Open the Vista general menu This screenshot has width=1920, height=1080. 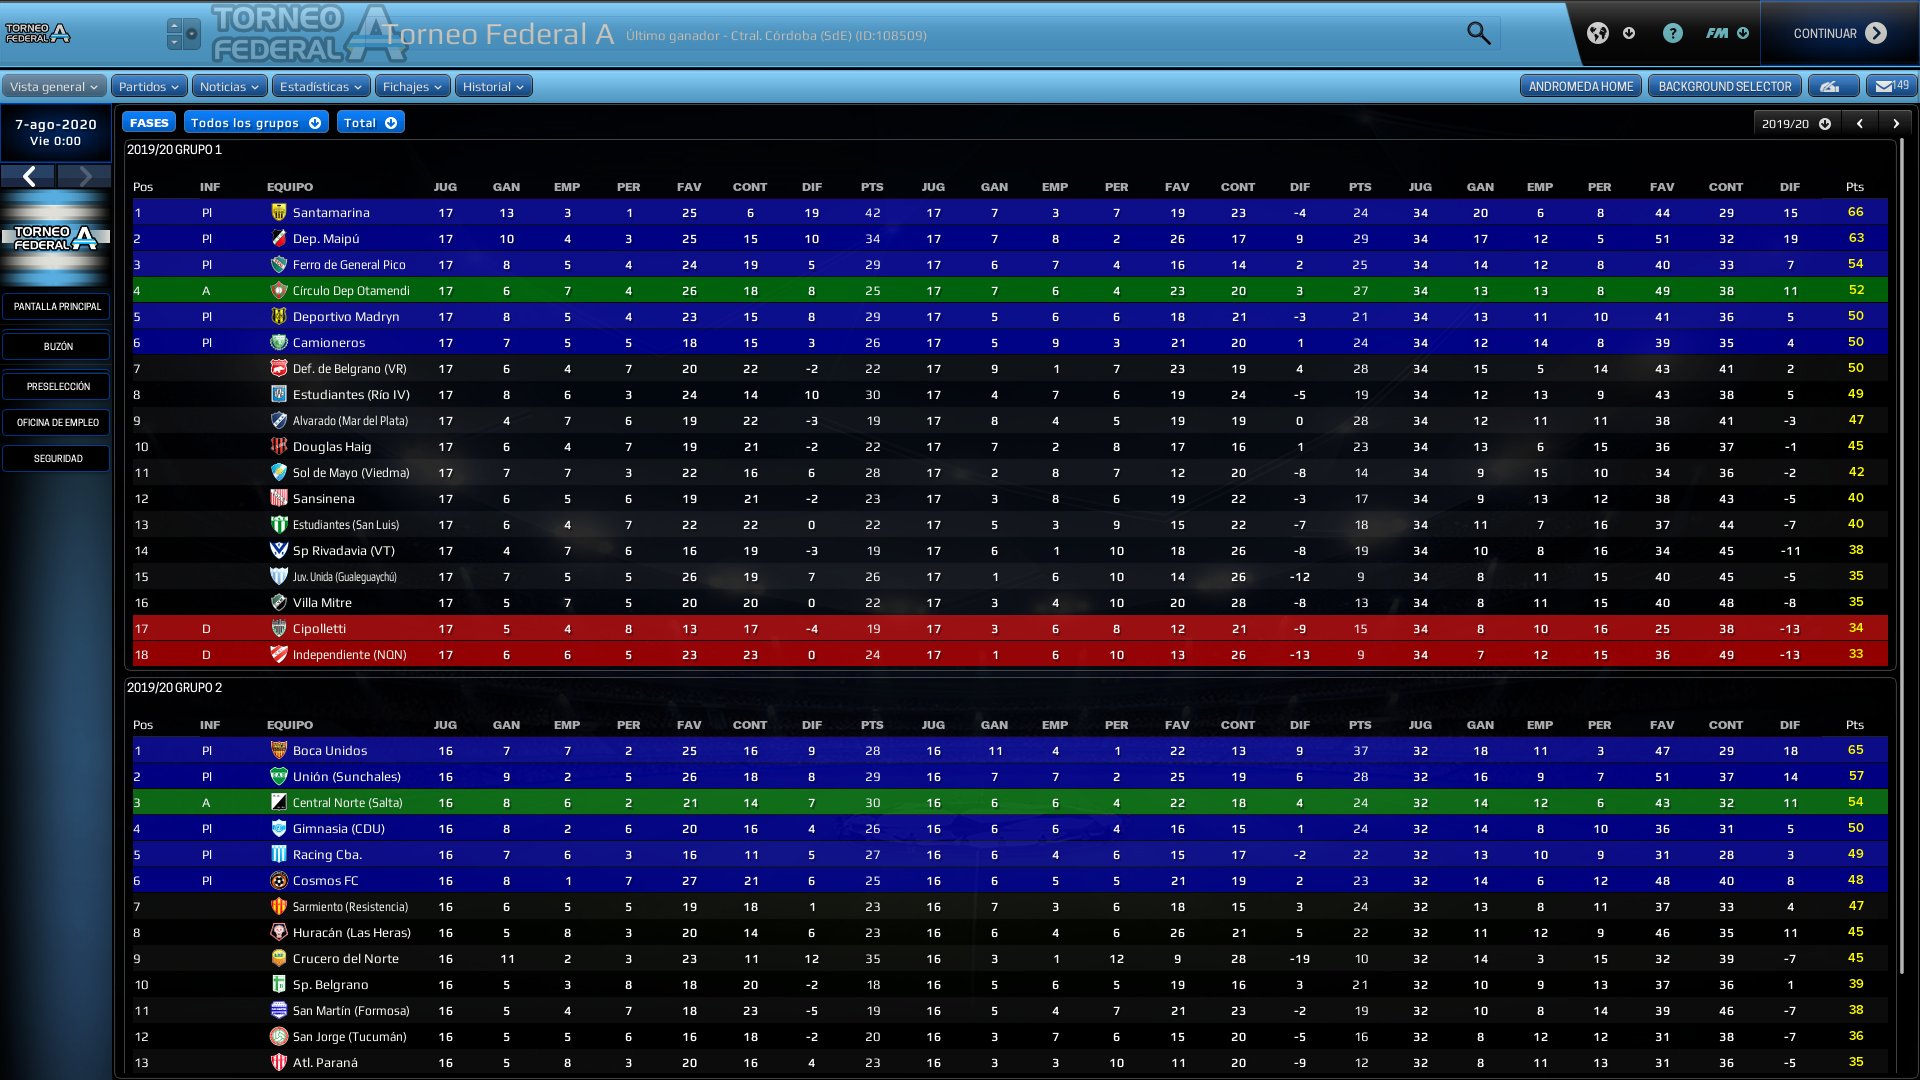[x=54, y=86]
